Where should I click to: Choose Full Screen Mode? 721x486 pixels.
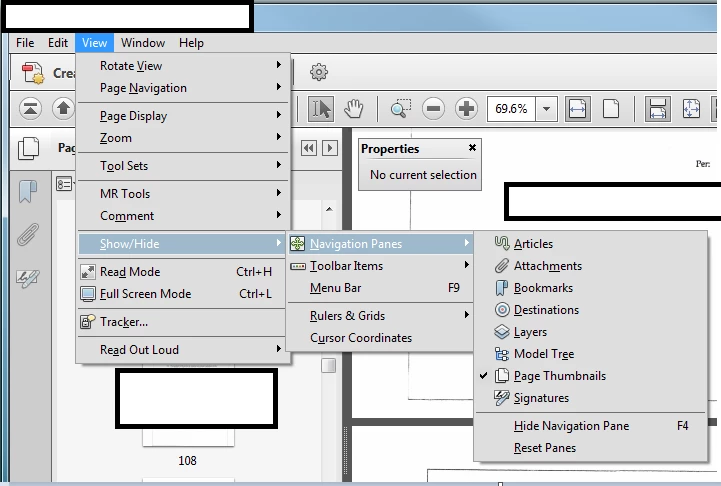(x=183, y=294)
